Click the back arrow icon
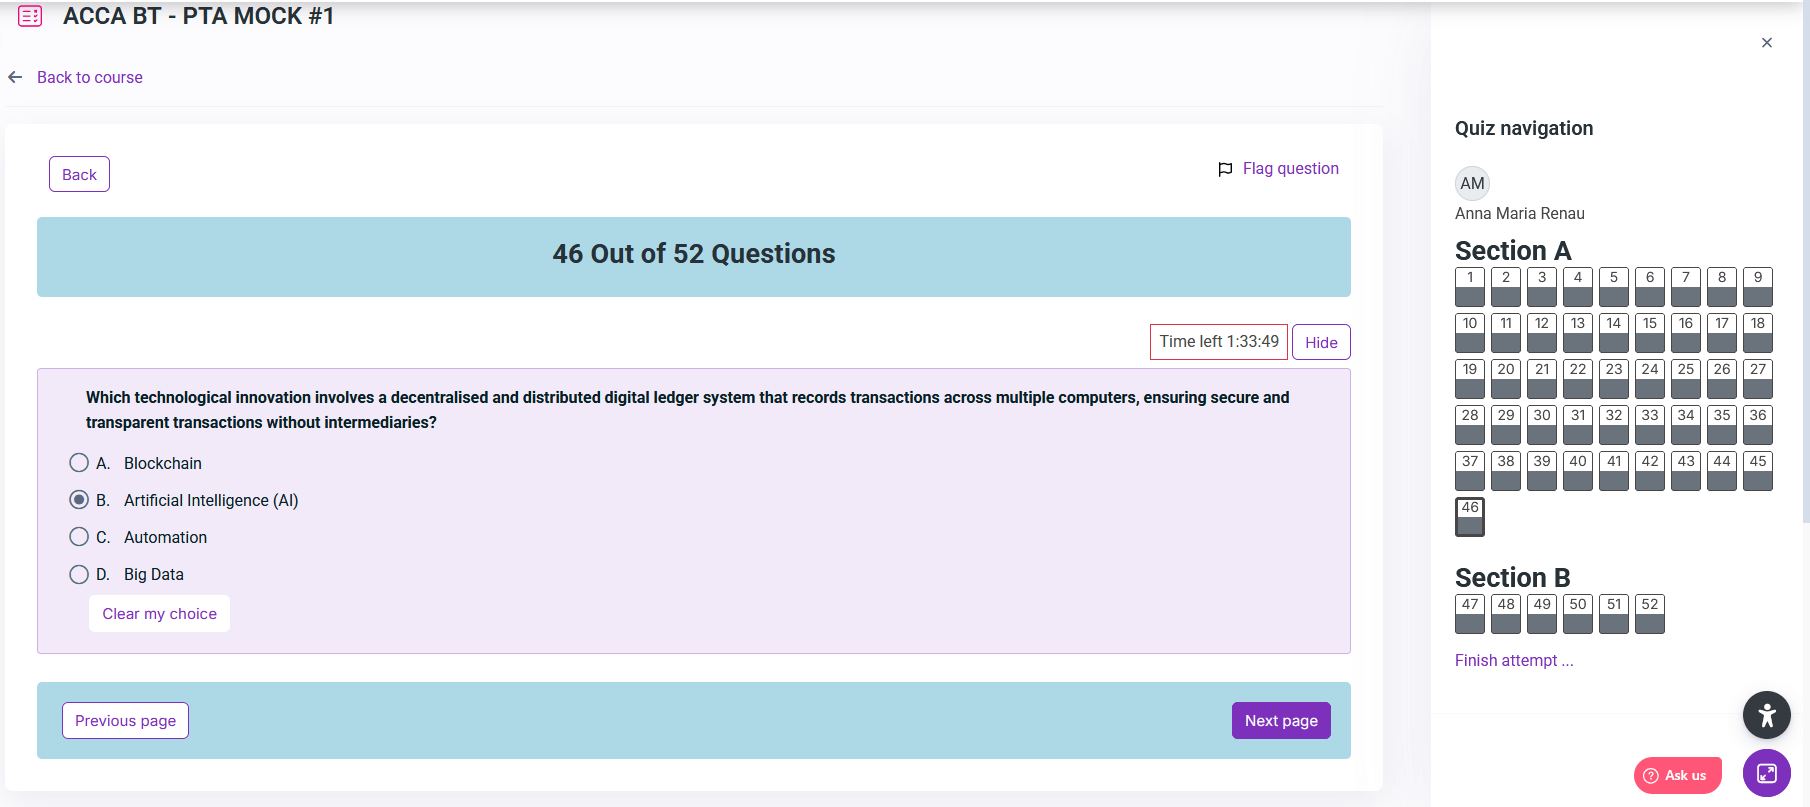The width and height of the screenshot is (1810, 807). pyautogui.click(x=15, y=77)
